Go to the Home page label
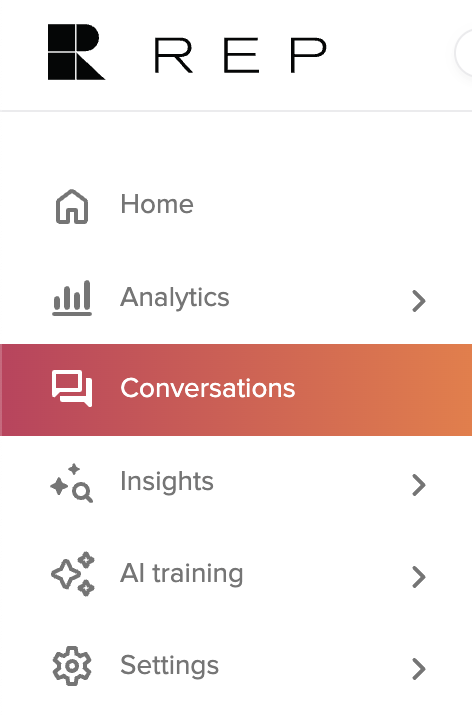The height and width of the screenshot is (716, 472). [157, 204]
